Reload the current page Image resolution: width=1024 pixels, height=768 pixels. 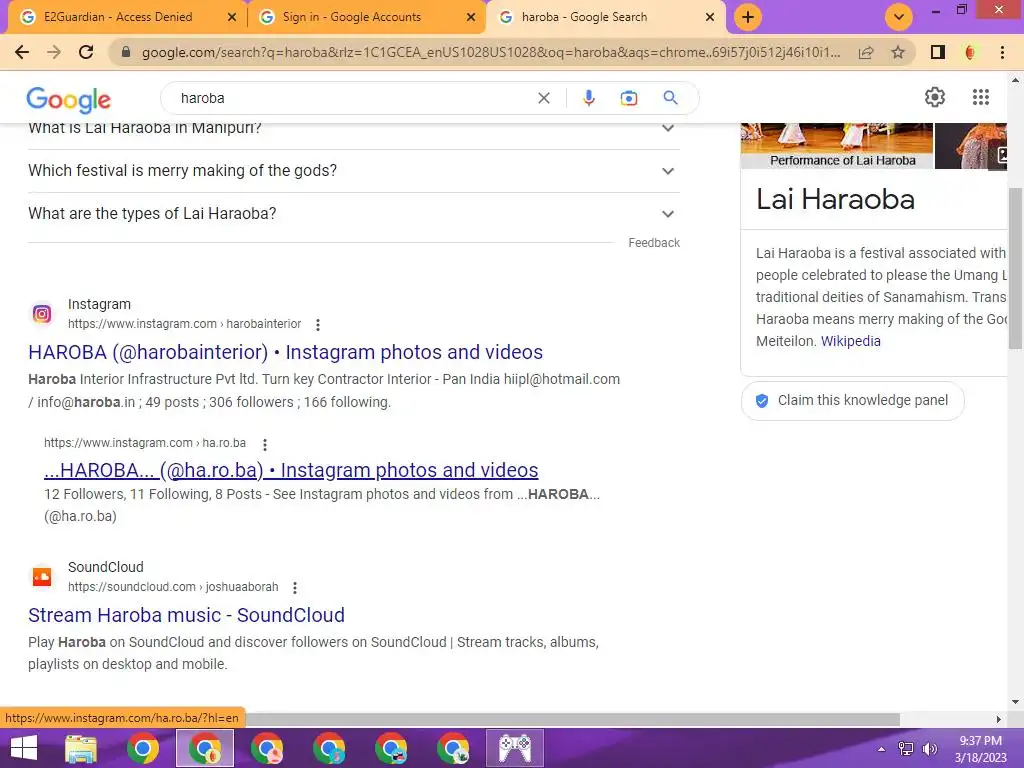pyautogui.click(x=86, y=52)
